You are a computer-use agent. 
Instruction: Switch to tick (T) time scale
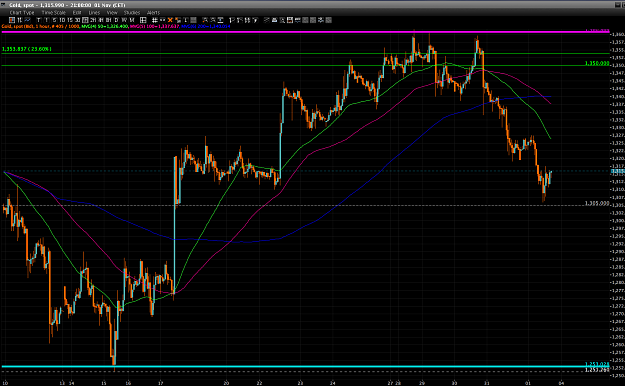click(39, 20)
